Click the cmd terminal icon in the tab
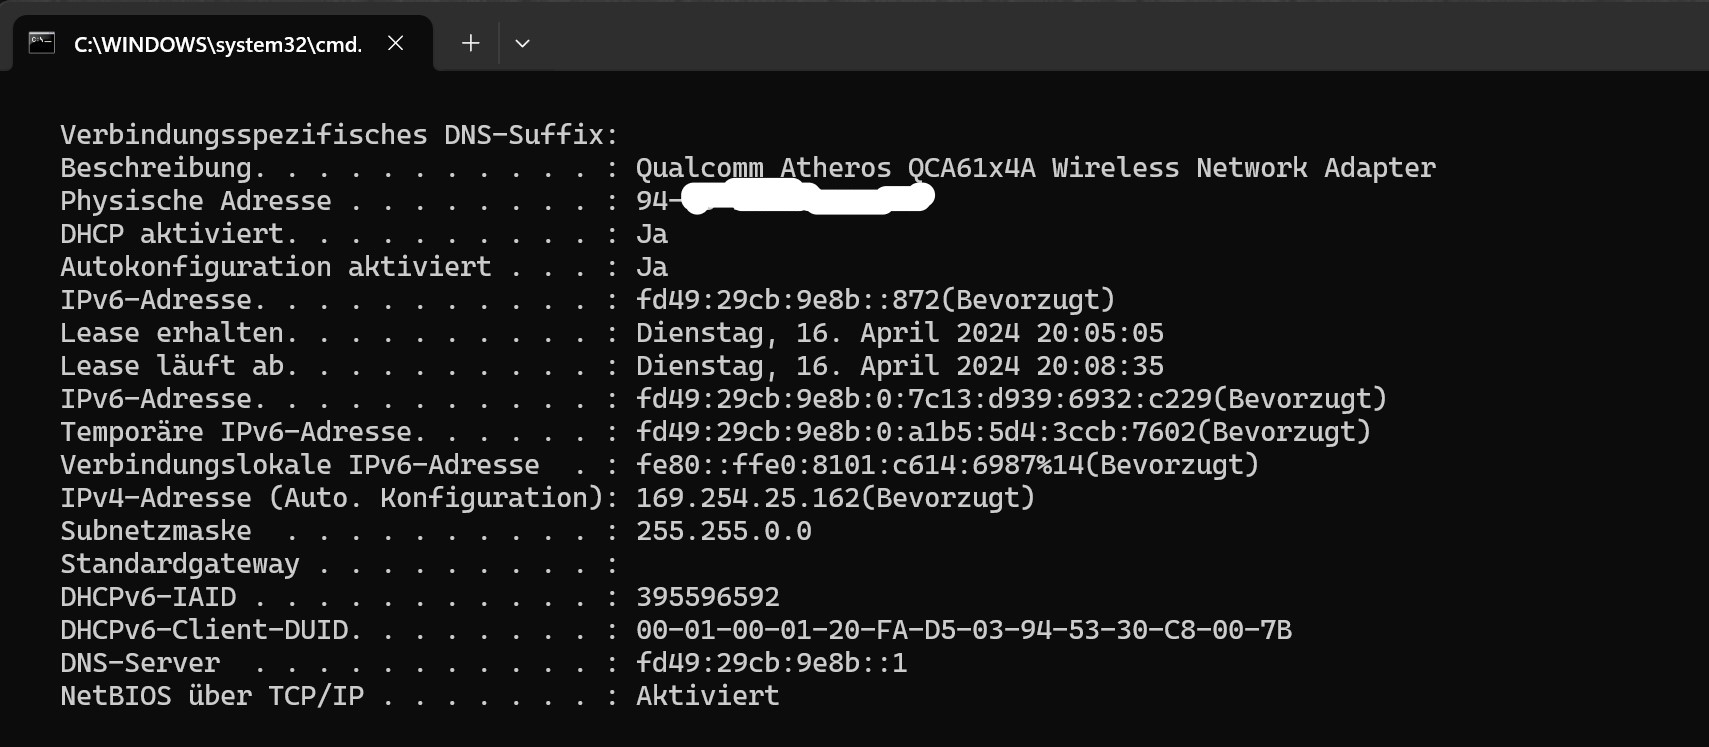Image resolution: width=1709 pixels, height=747 pixels. [x=42, y=43]
